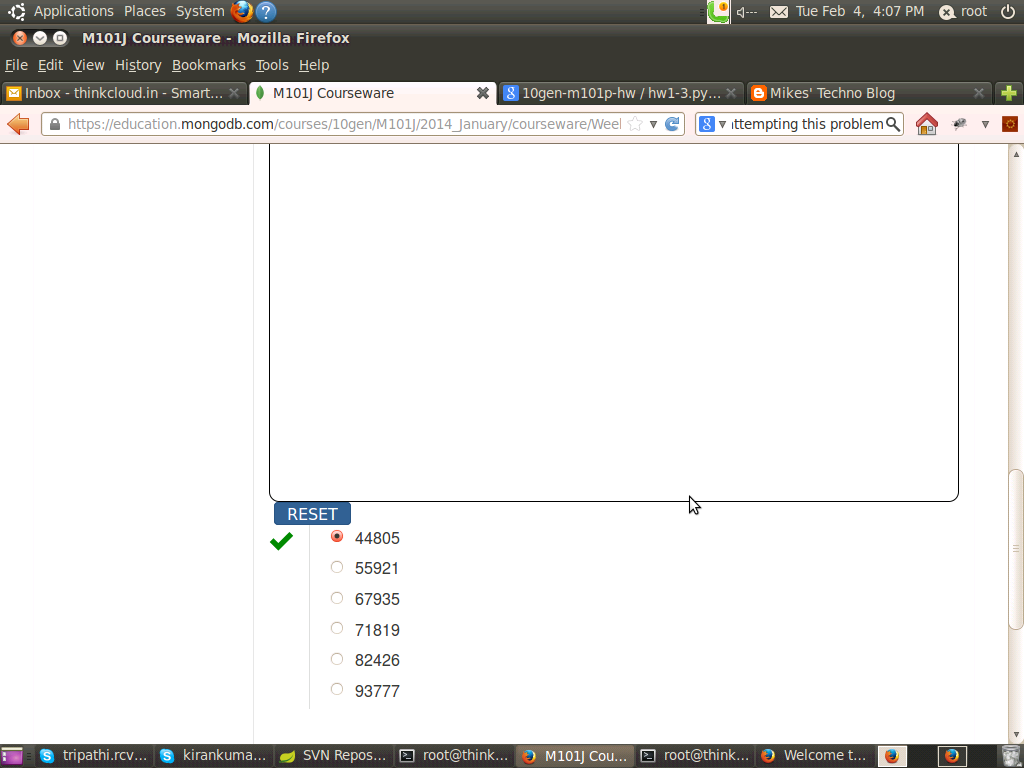Screen dimensions: 1024x768
Task: Close the M101J Courseware tab
Action: point(483,93)
